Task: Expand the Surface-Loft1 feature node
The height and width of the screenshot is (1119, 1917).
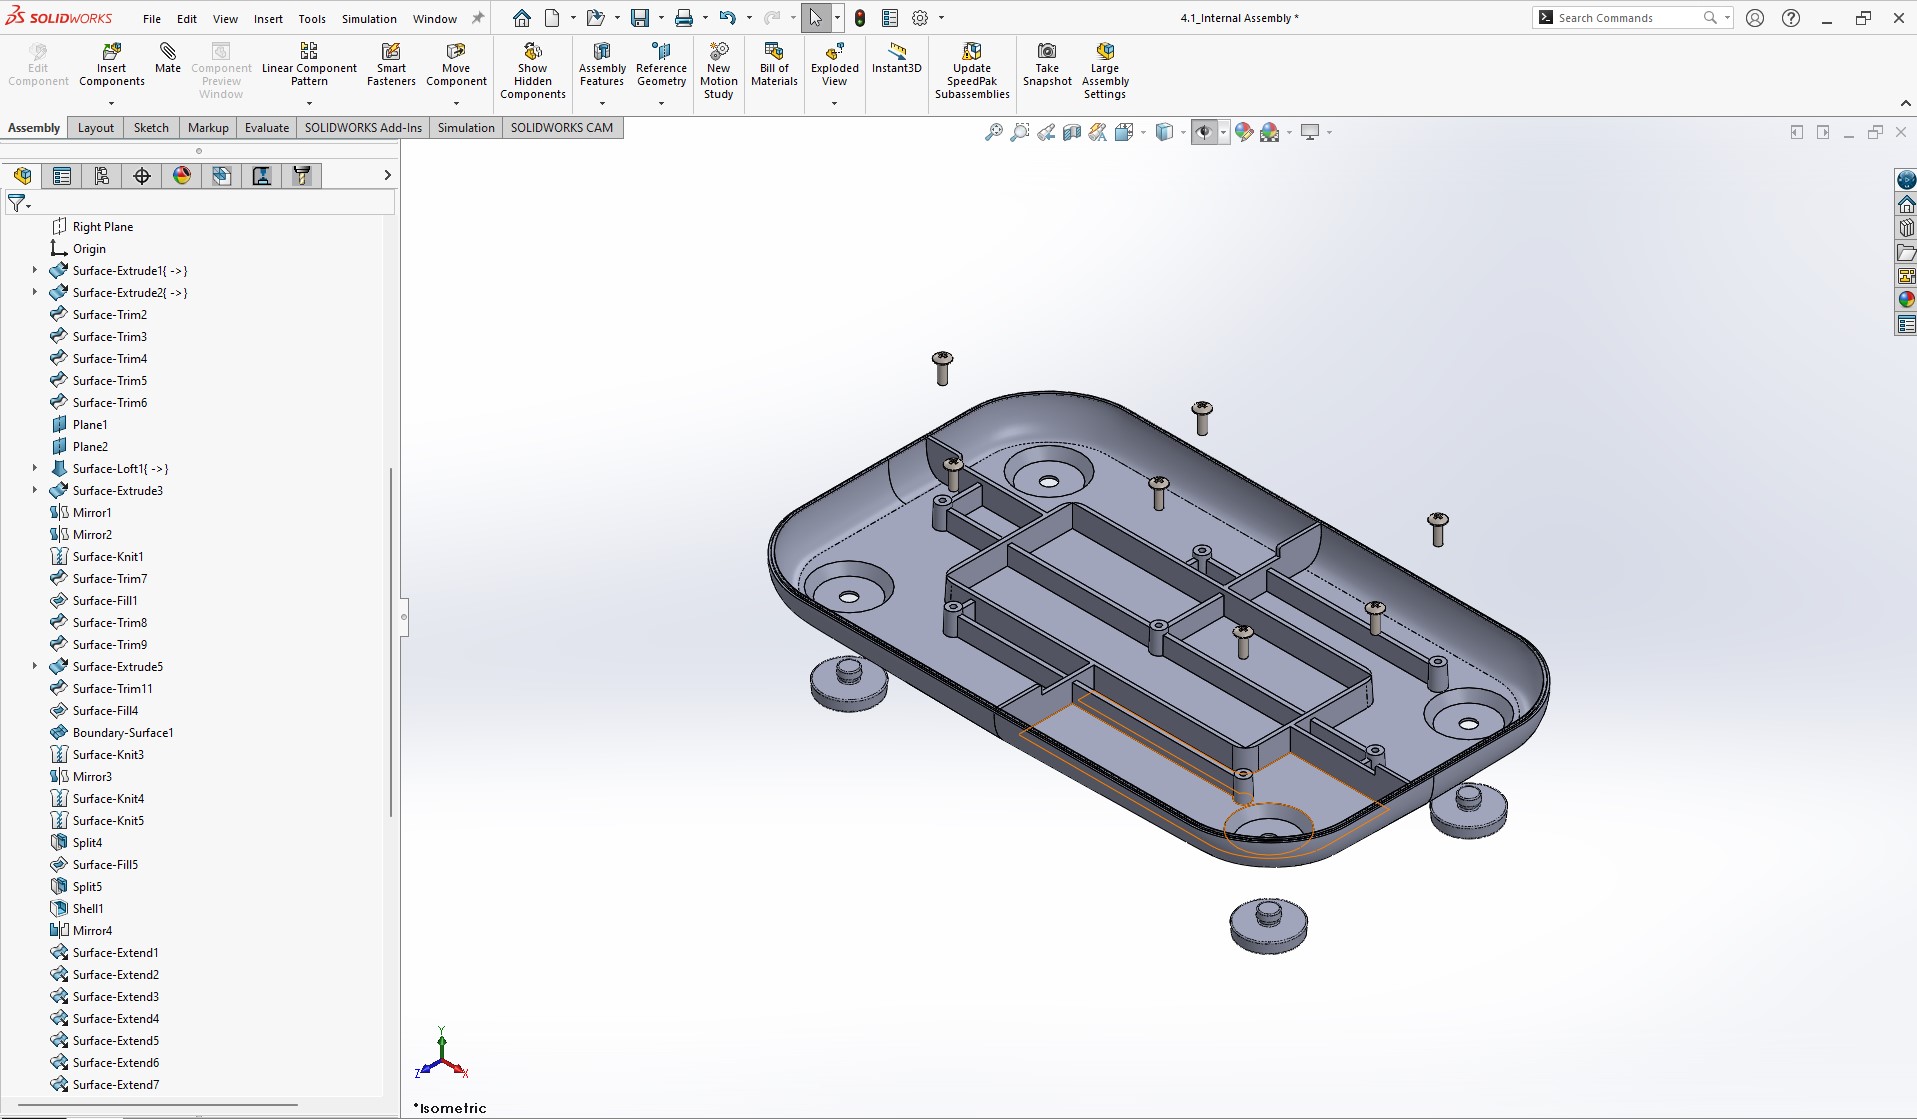Action: (x=35, y=468)
